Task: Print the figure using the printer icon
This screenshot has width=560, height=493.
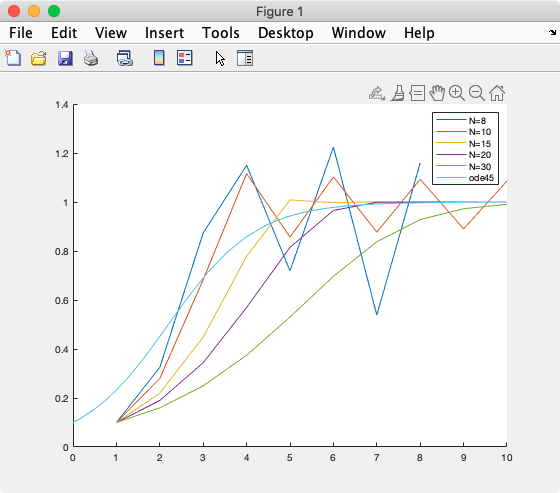Action: coord(91,58)
